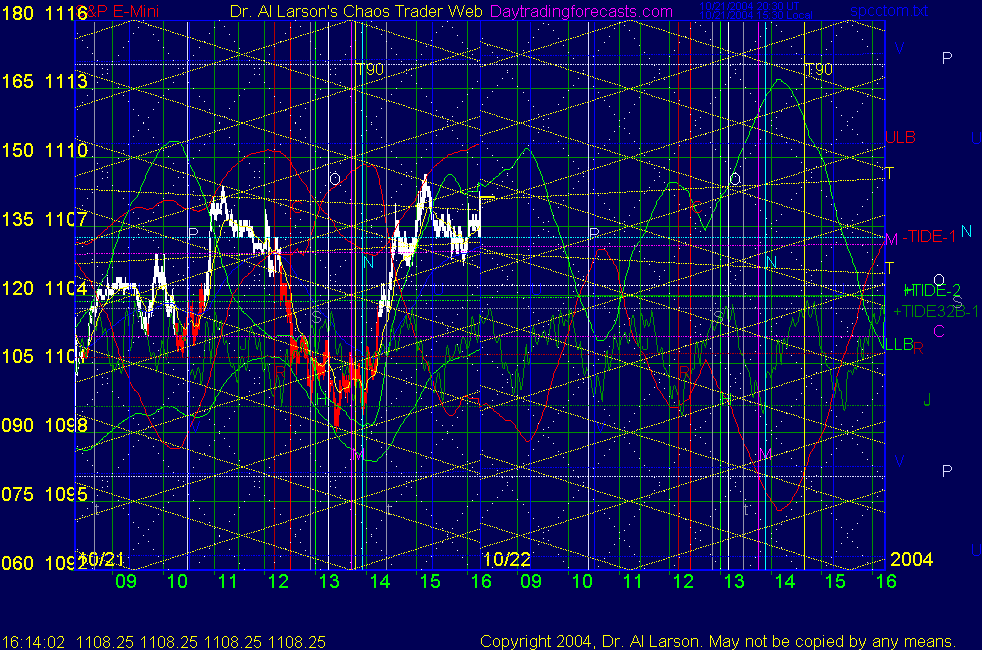Select the "+TIDE-2" legend label

(x=932, y=290)
